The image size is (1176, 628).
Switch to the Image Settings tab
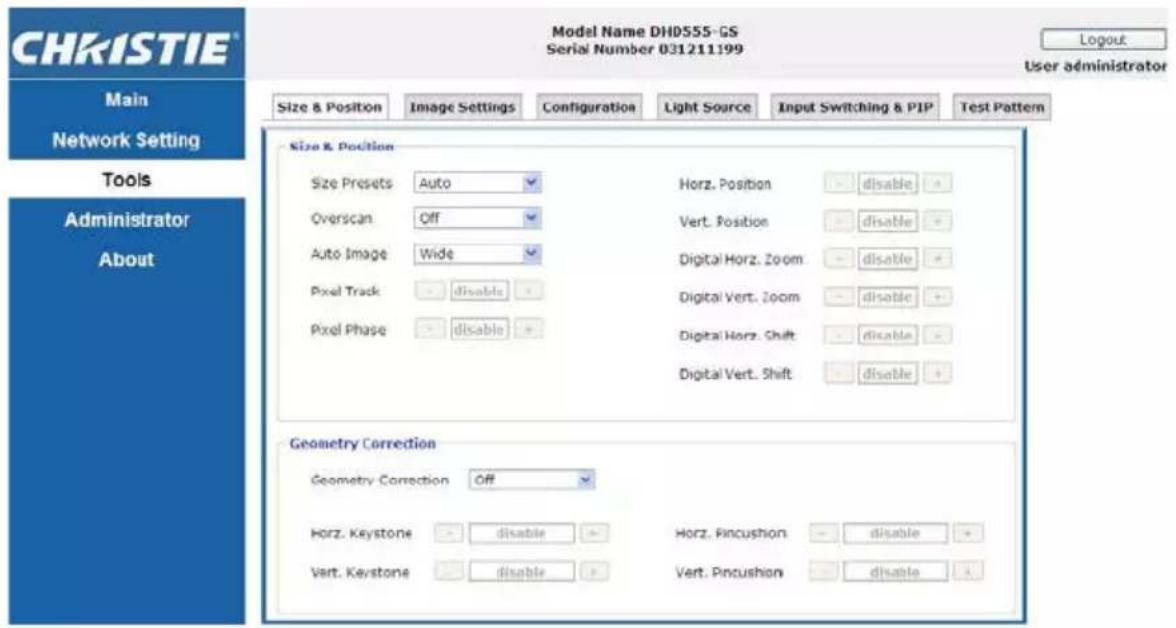click(462, 107)
